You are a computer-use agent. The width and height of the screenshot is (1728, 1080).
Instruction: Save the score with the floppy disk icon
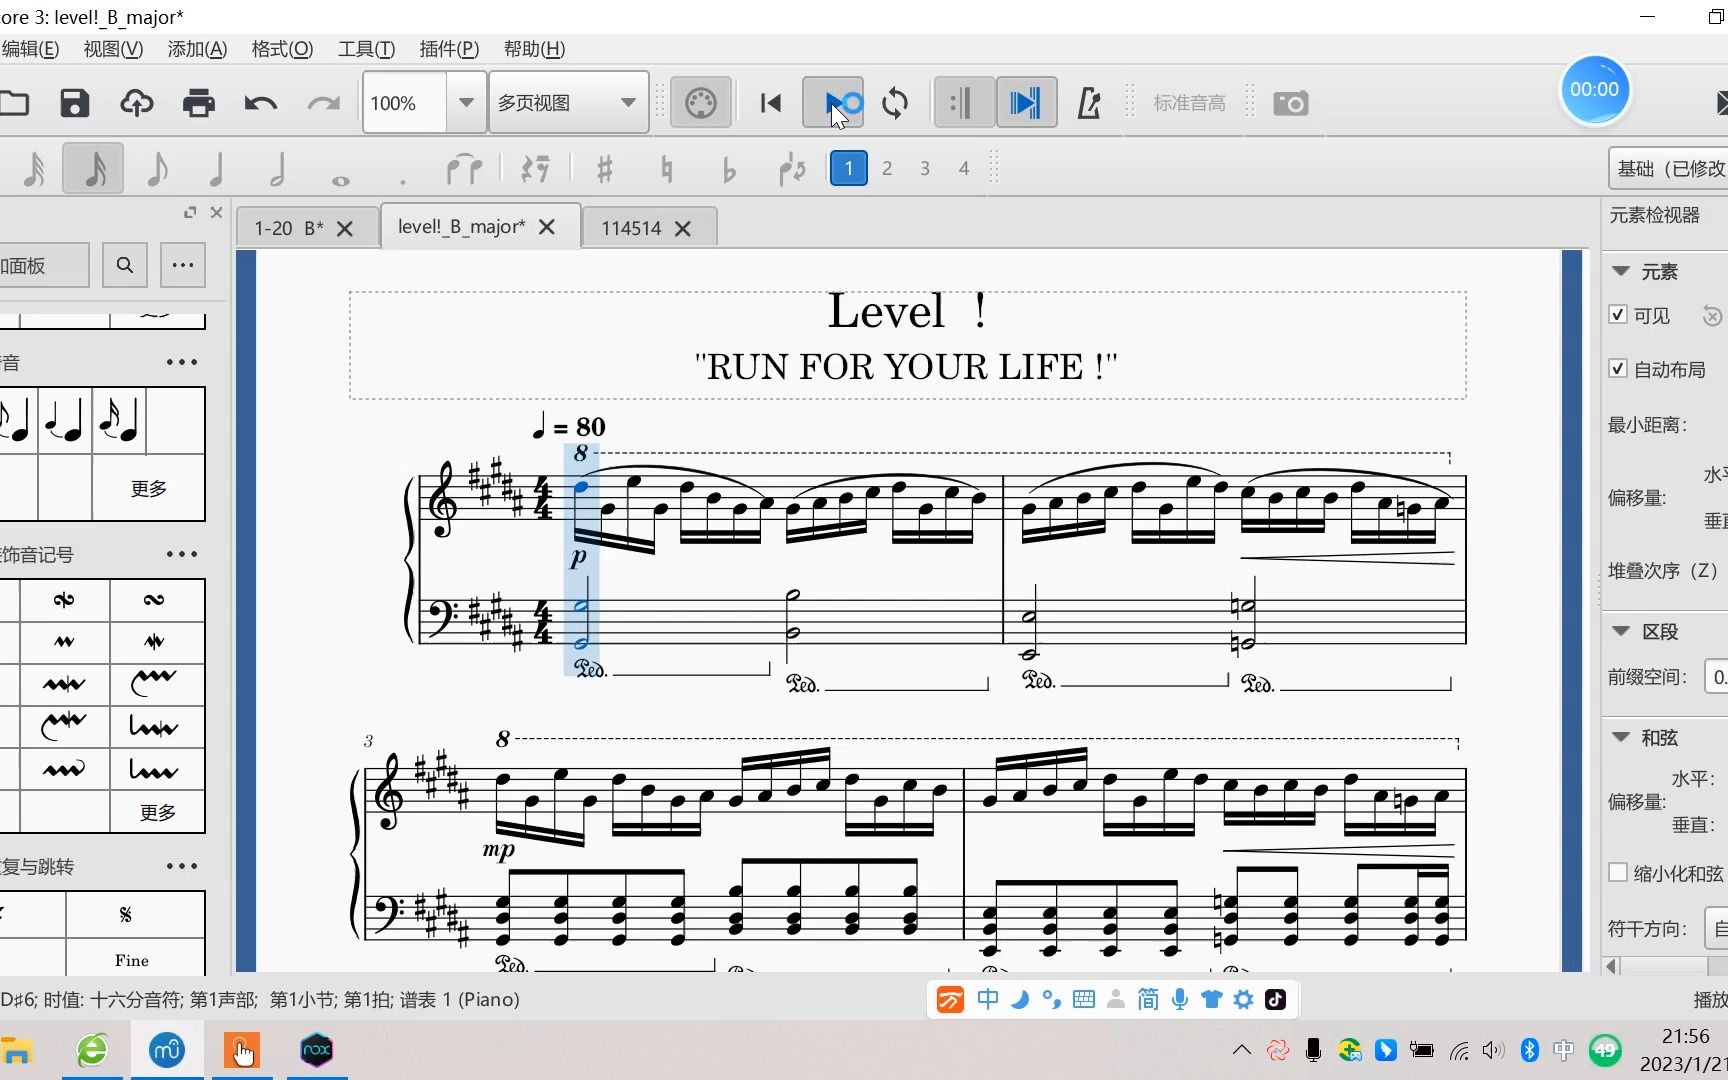tap(75, 103)
